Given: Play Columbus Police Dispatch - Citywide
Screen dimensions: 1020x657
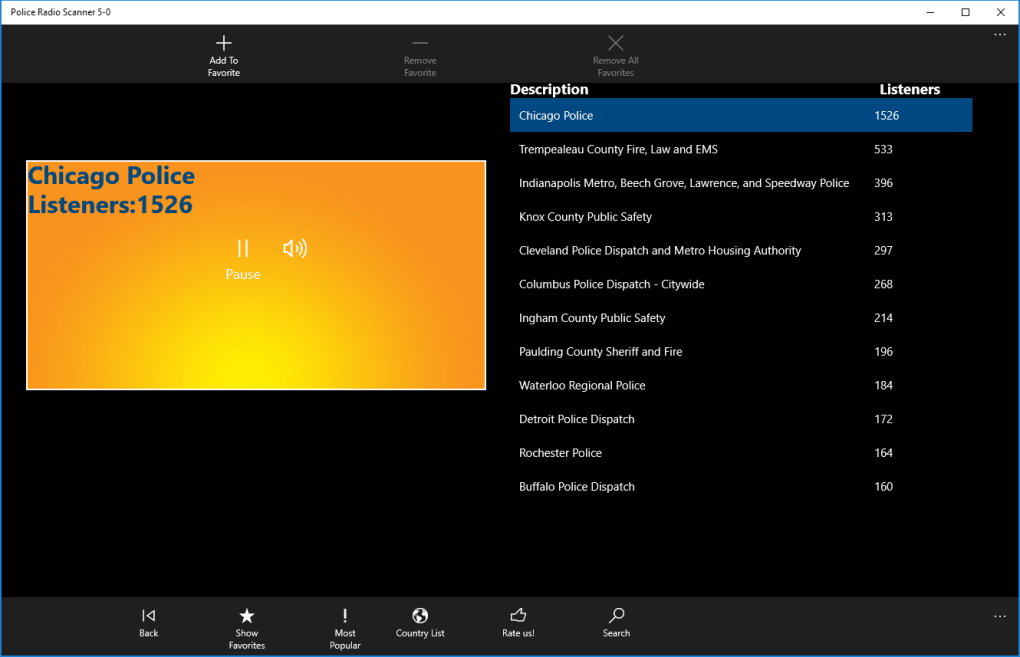Looking at the screenshot, I should (611, 285).
